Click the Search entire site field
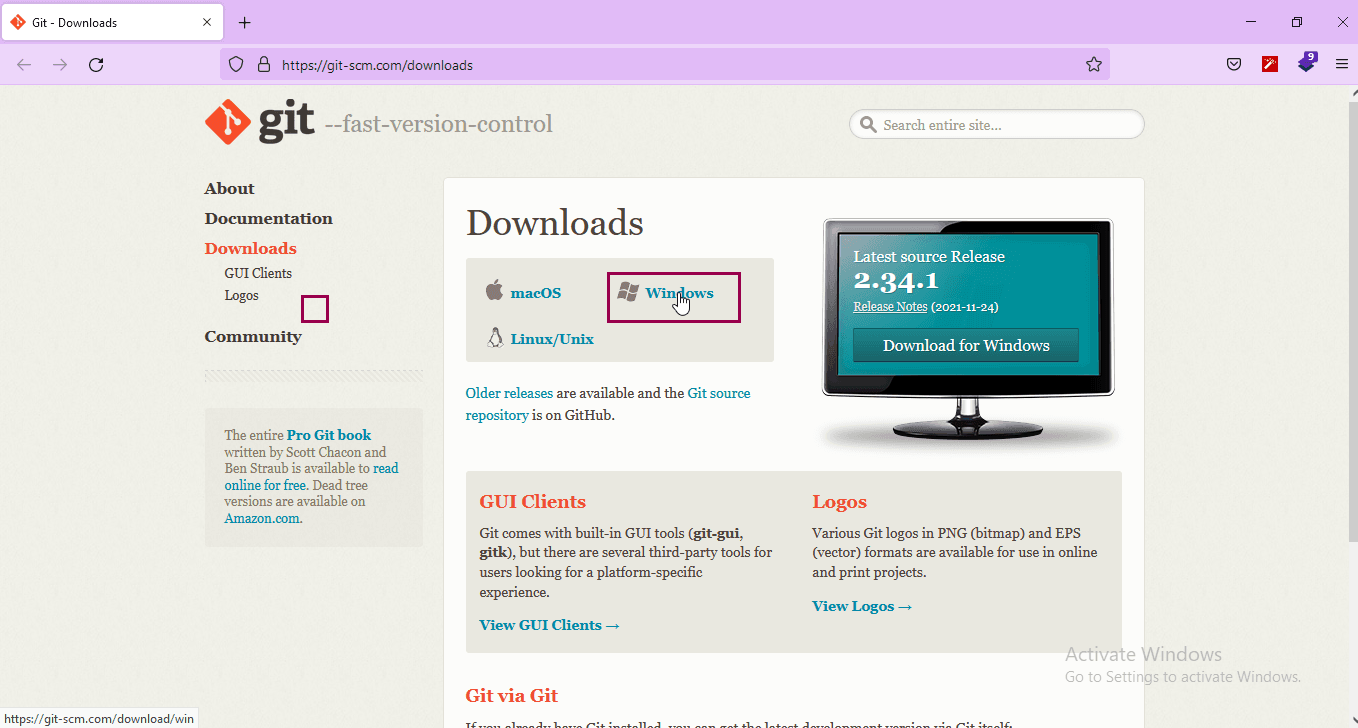The height and width of the screenshot is (728, 1358). 997,125
